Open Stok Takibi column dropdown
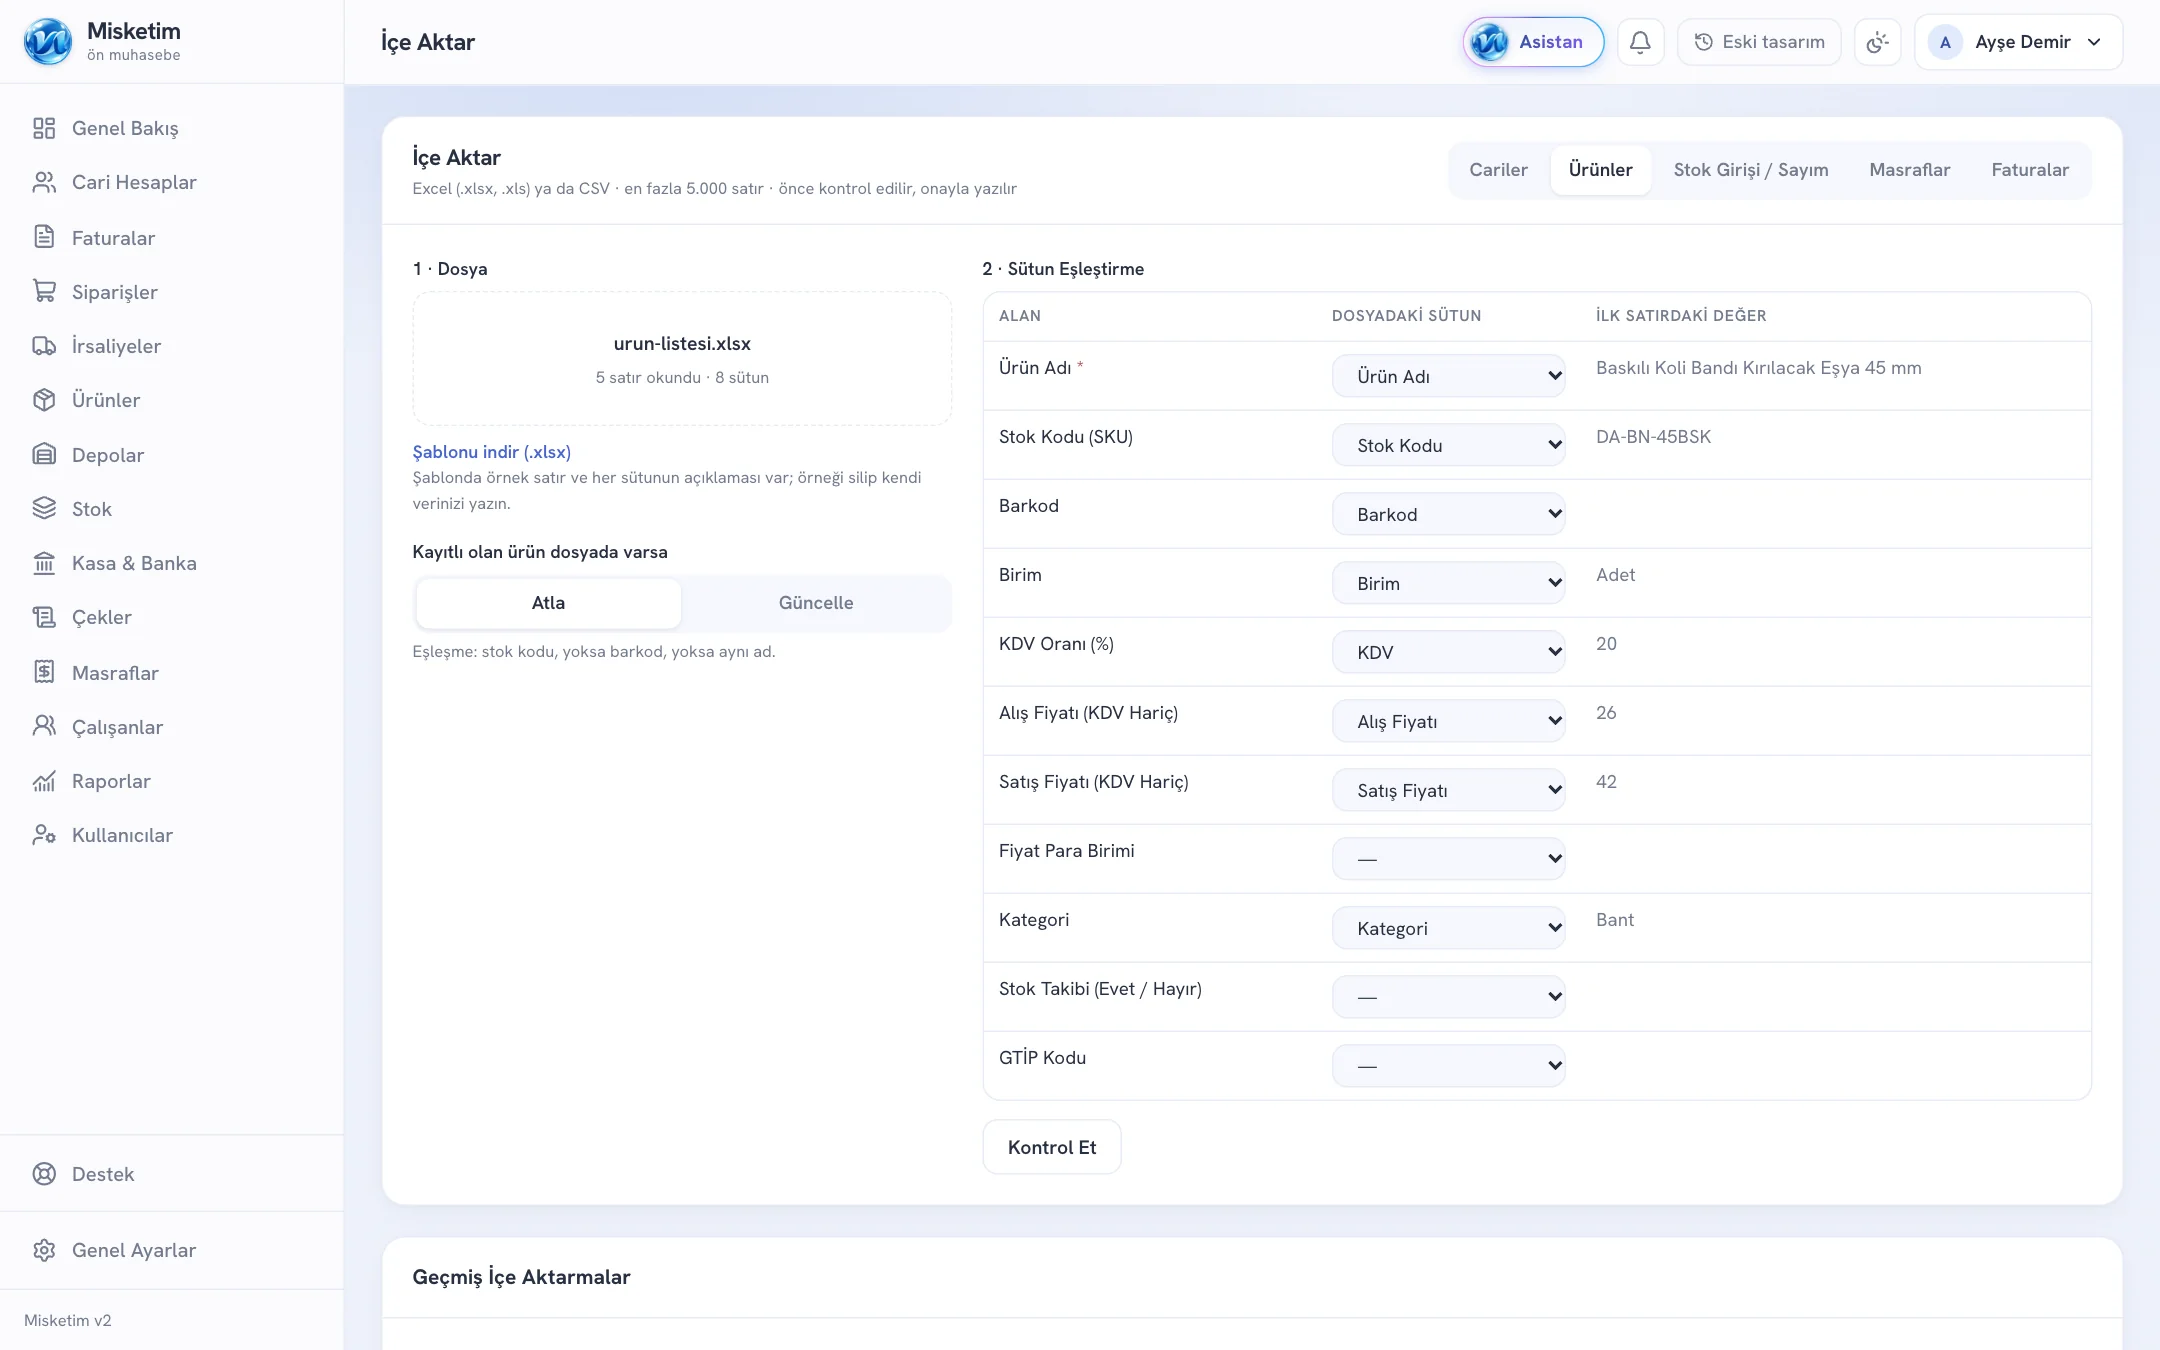 coord(1448,997)
